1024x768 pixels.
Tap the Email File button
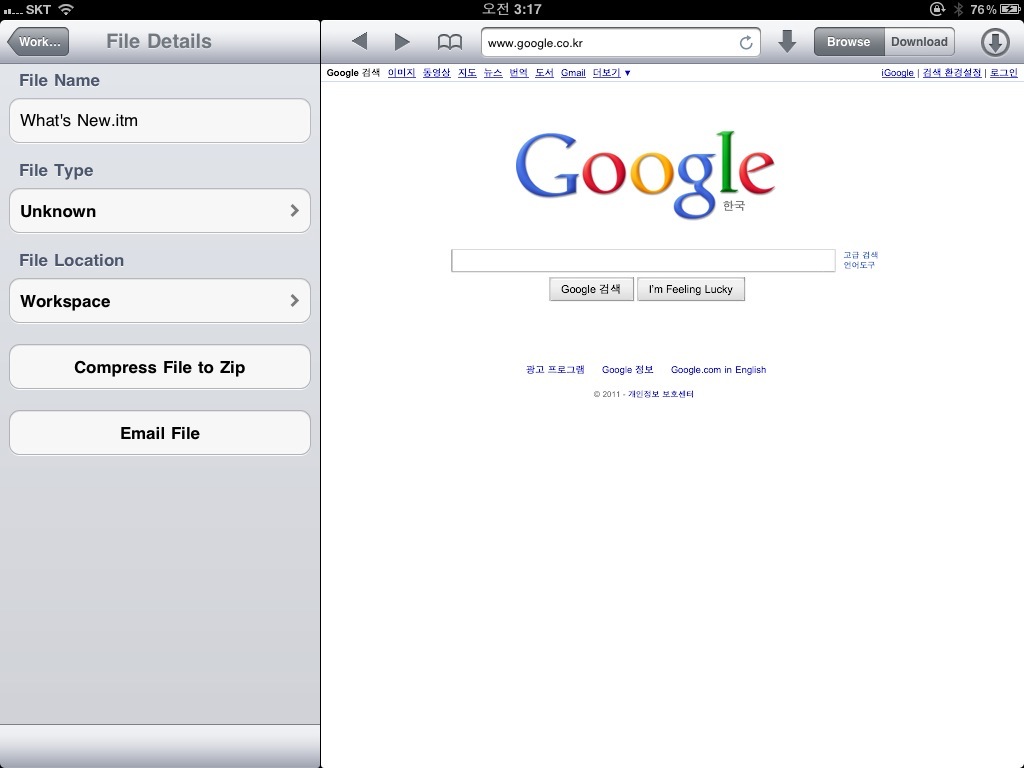pos(160,433)
